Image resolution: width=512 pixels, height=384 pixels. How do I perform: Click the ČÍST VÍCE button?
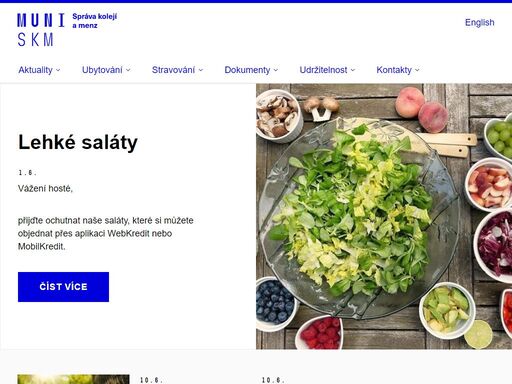click(63, 287)
